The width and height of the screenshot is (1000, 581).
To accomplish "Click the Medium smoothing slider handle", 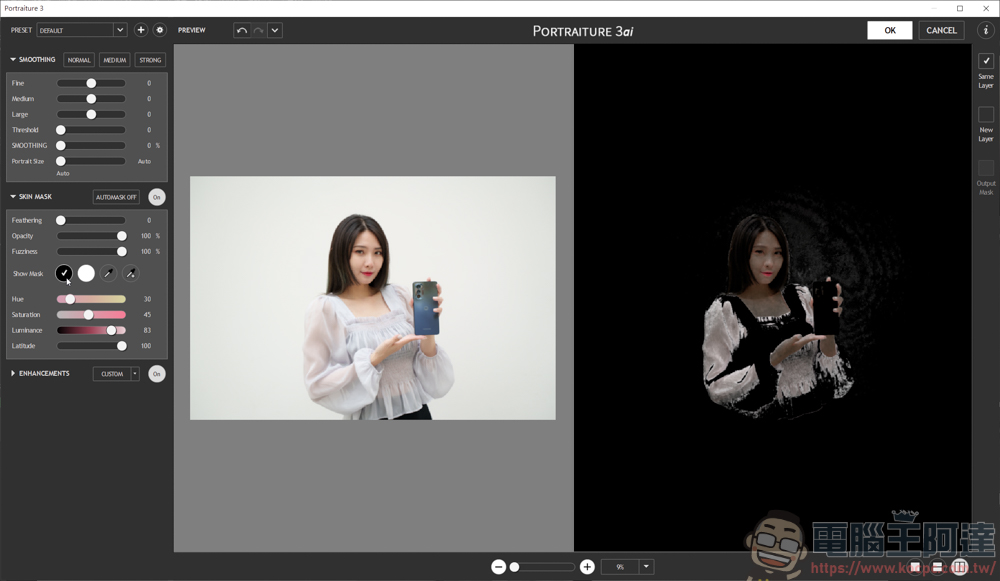I will pos(91,99).
